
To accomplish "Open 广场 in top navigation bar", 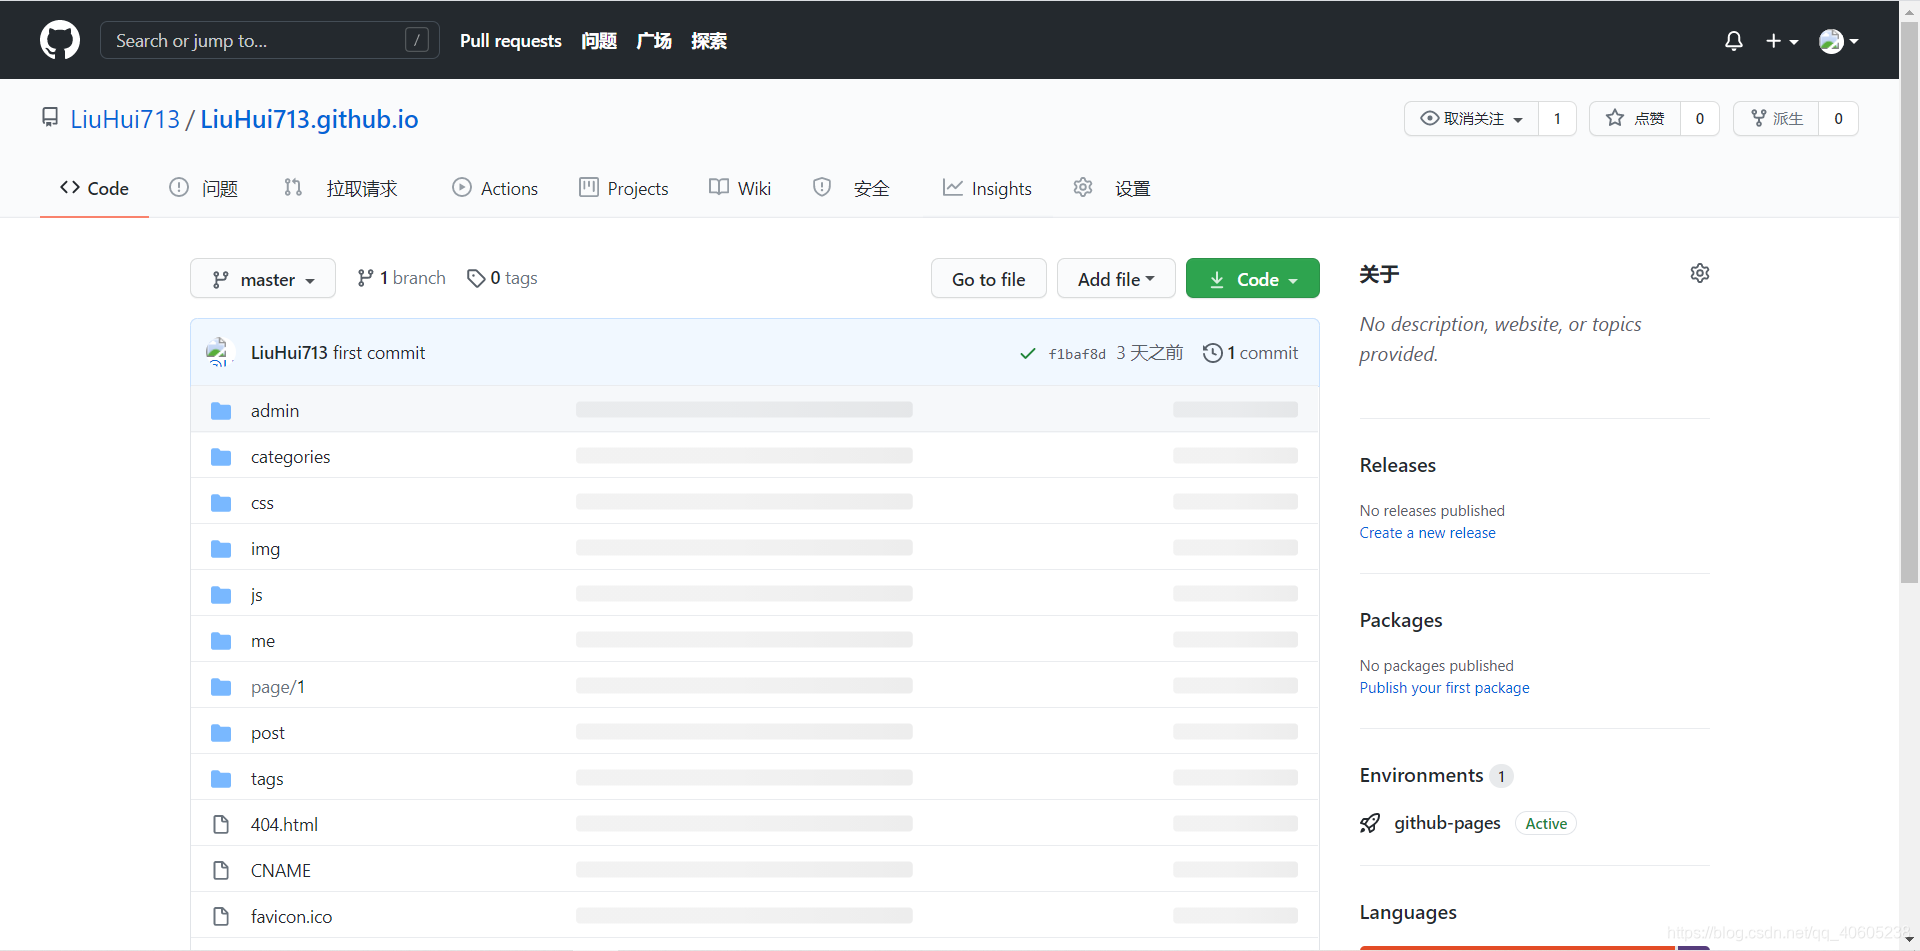I will 654,41.
